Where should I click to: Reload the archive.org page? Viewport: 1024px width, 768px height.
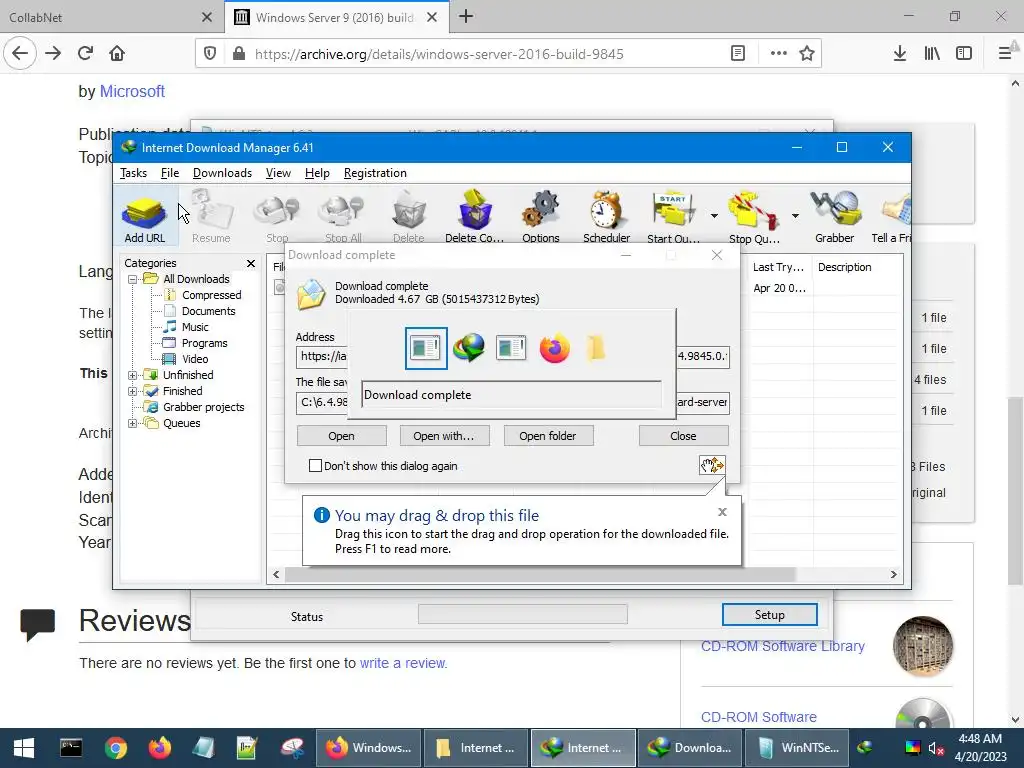click(x=86, y=54)
